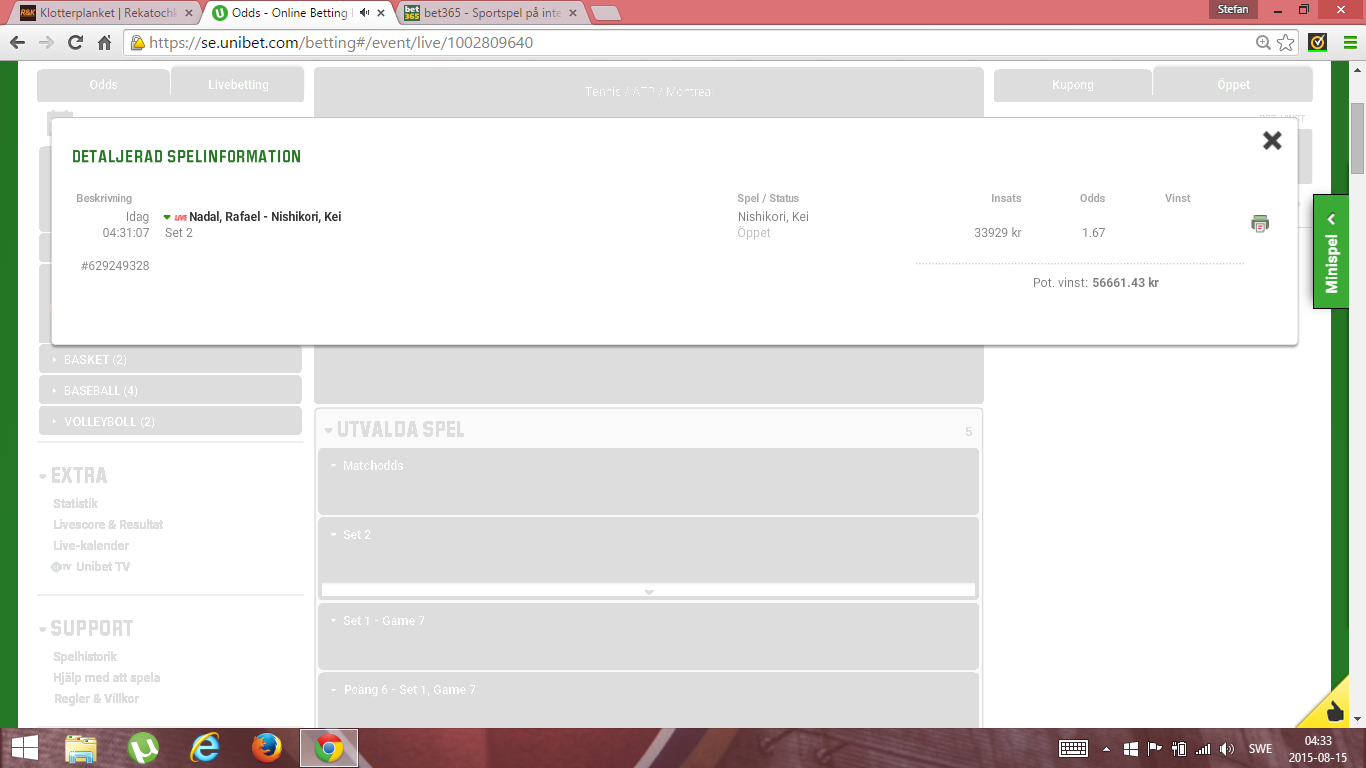
Task: Open Livescore & Resultat link
Action: [x=108, y=525]
